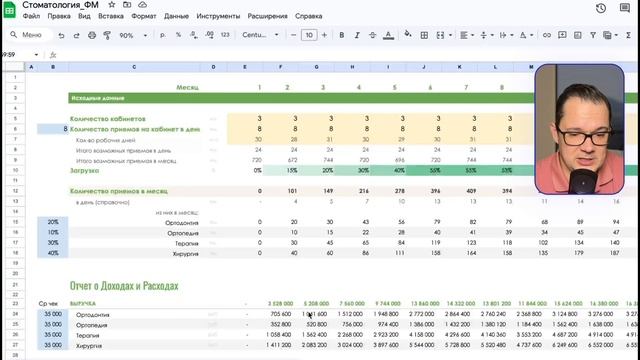The image size is (640, 360).
Task: View cloud save status
Action: coord(142,5)
